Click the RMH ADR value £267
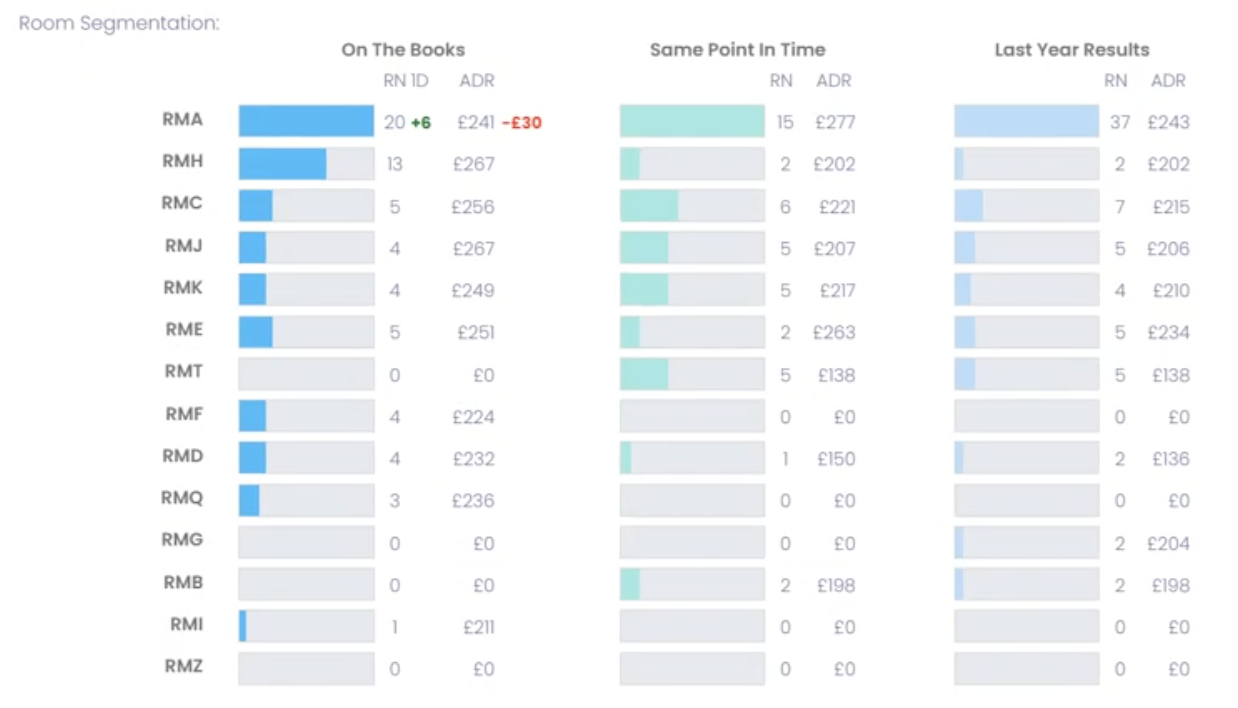The width and height of the screenshot is (1238, 708). pos(474,165)
